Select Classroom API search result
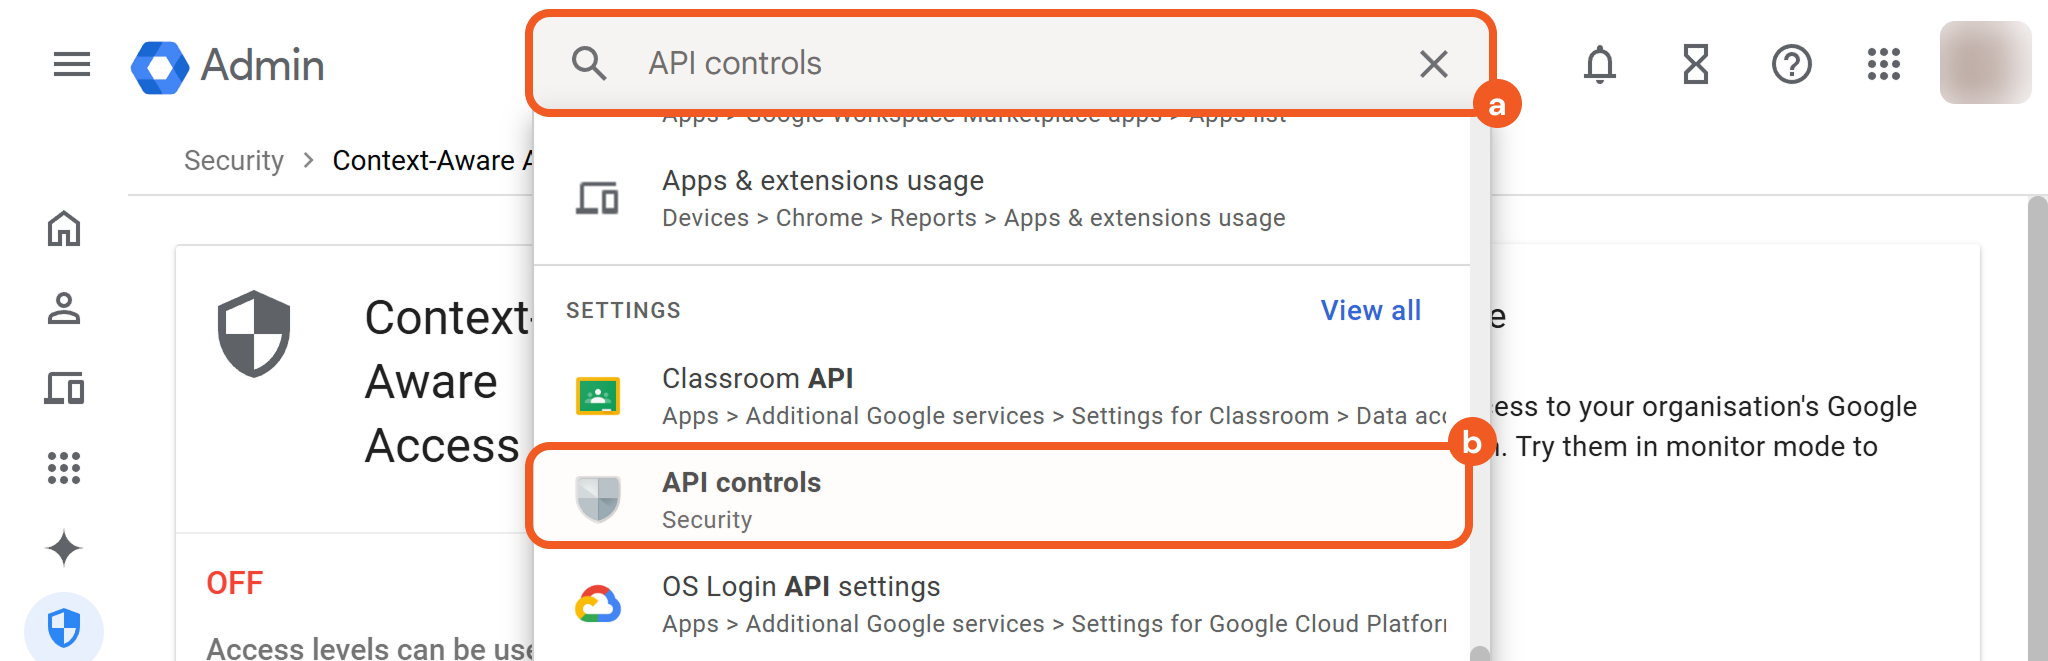The height and width of the screenshot is (661, 2048). point(998,396)
